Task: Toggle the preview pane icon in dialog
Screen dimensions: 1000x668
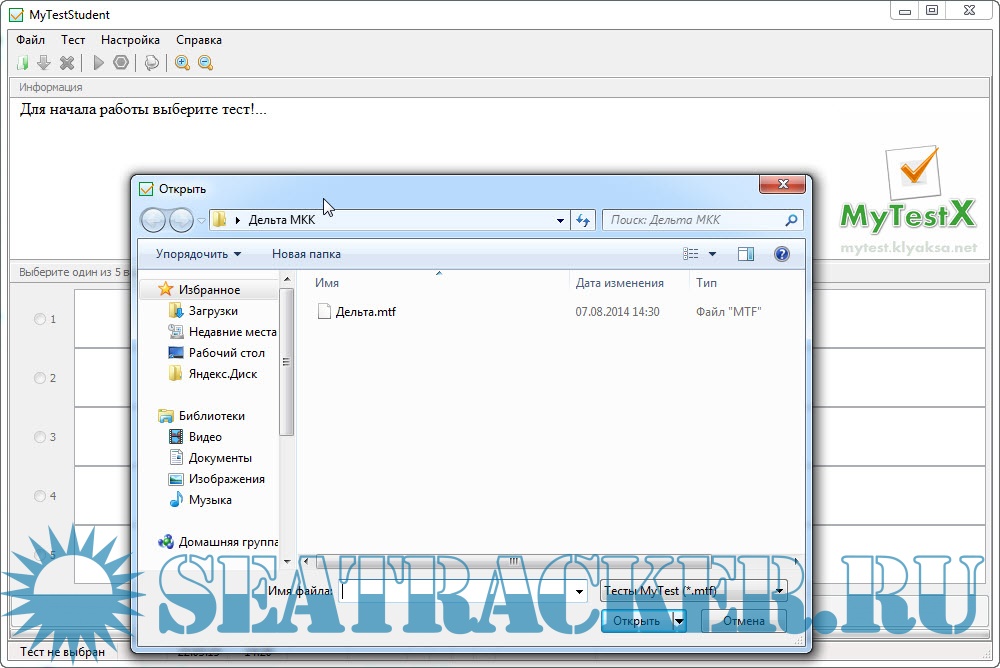Action: [746, 254]
